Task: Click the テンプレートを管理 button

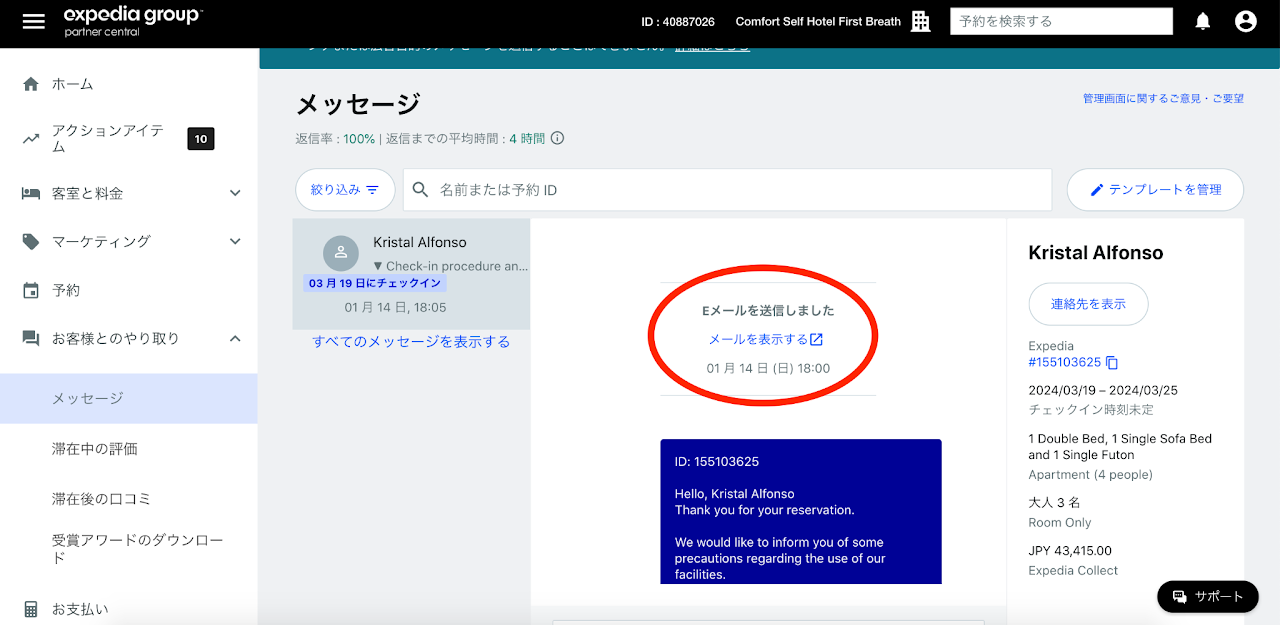Action: (1155, 190)
